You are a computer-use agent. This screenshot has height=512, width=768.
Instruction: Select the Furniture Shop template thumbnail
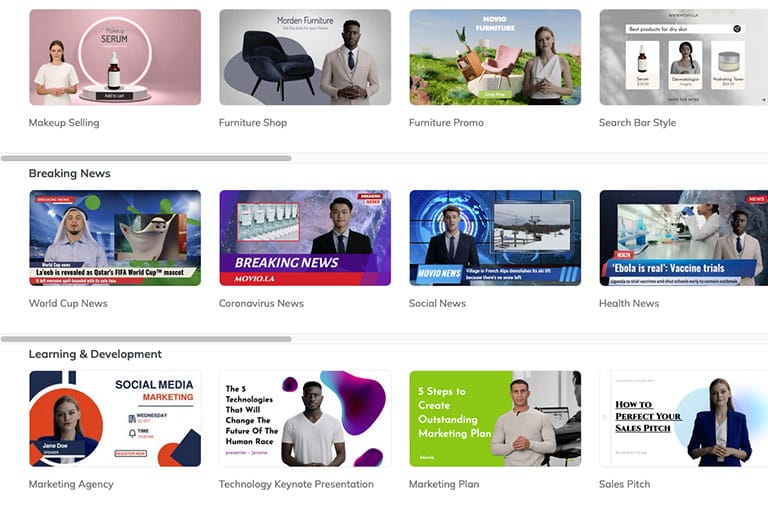pyautogui.click(x=305, y=57)
